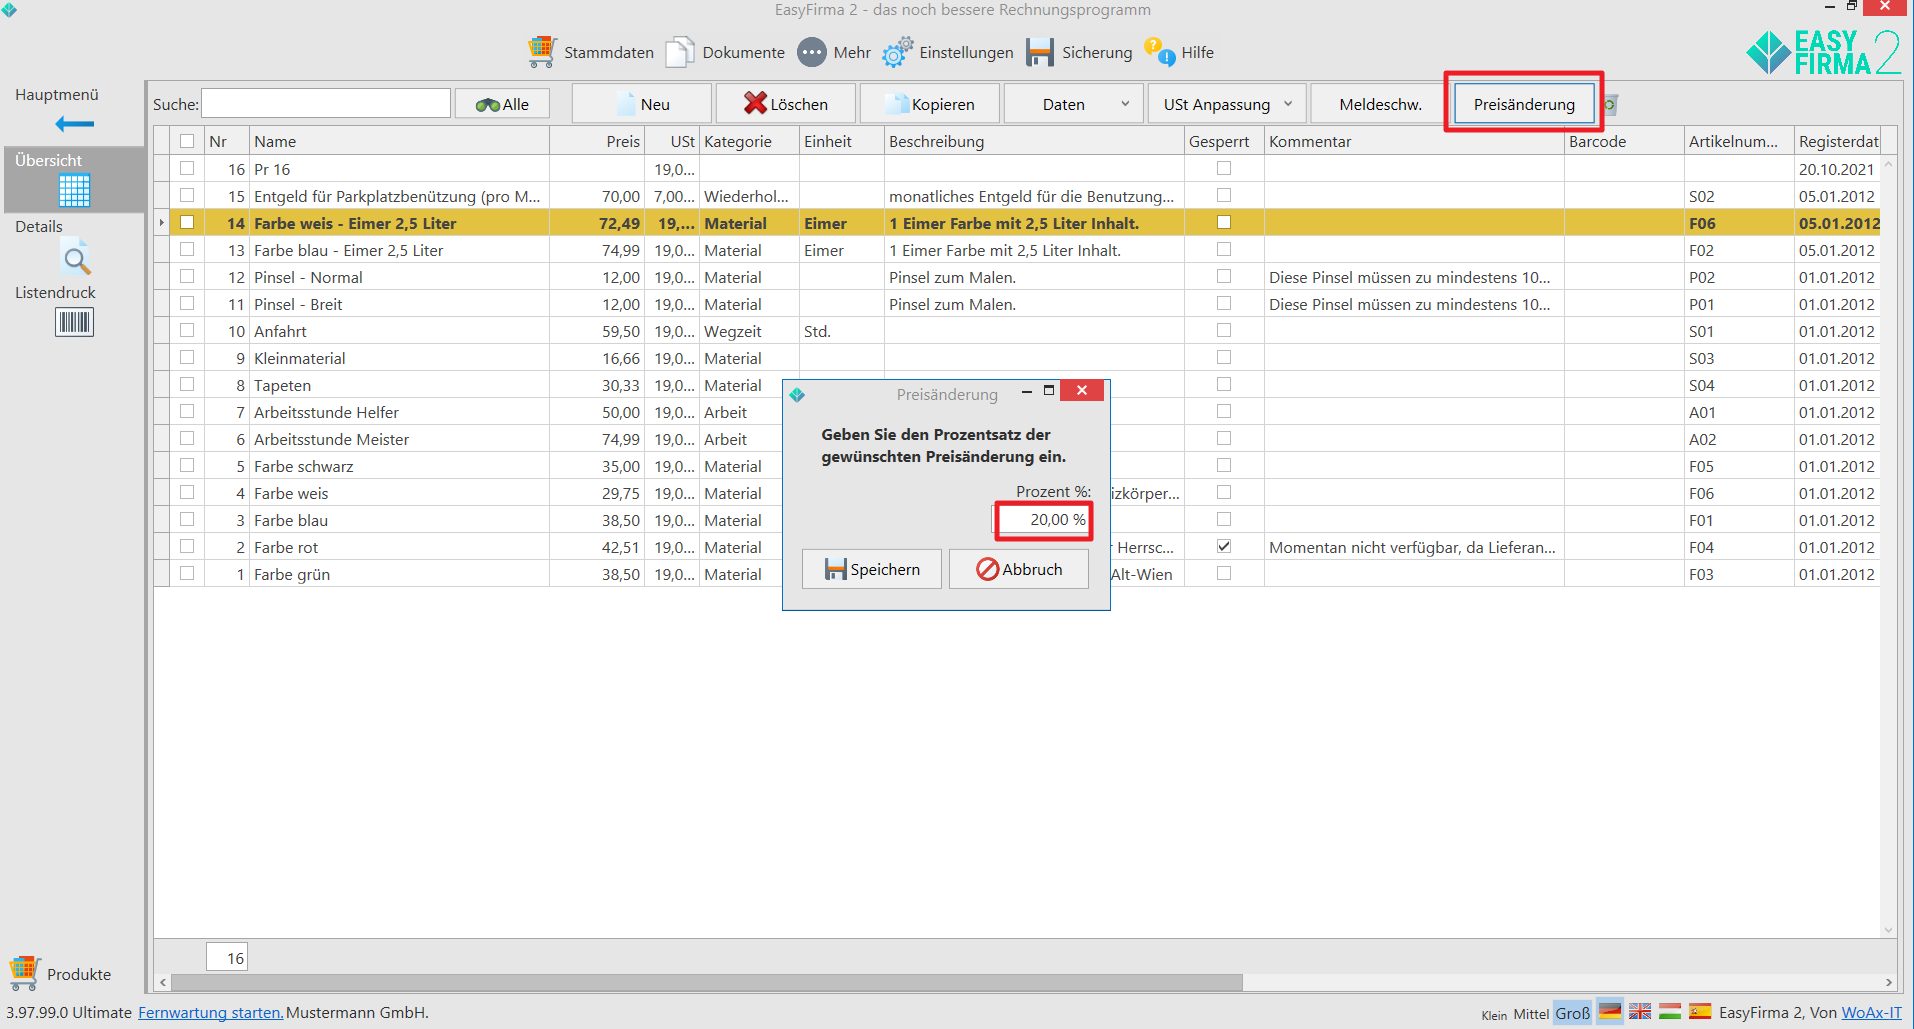Open Sicherung menu
Image resolution: width=1914 pixels, height=1029 pixels.
[1097, 52]
